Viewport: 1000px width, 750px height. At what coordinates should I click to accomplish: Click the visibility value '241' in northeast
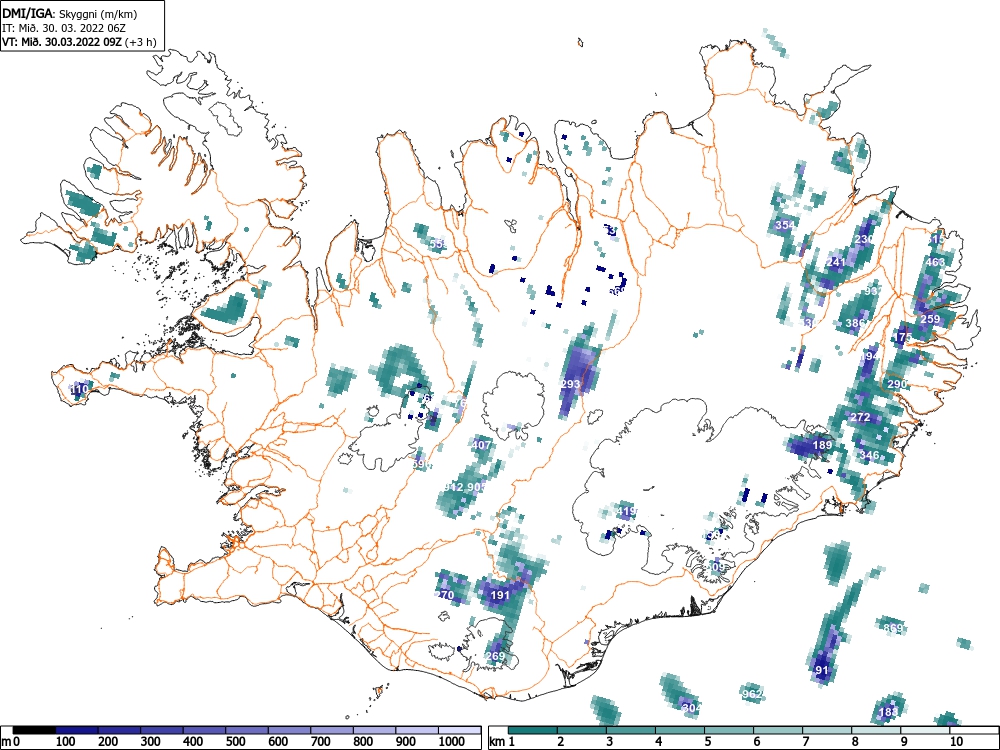835,262
